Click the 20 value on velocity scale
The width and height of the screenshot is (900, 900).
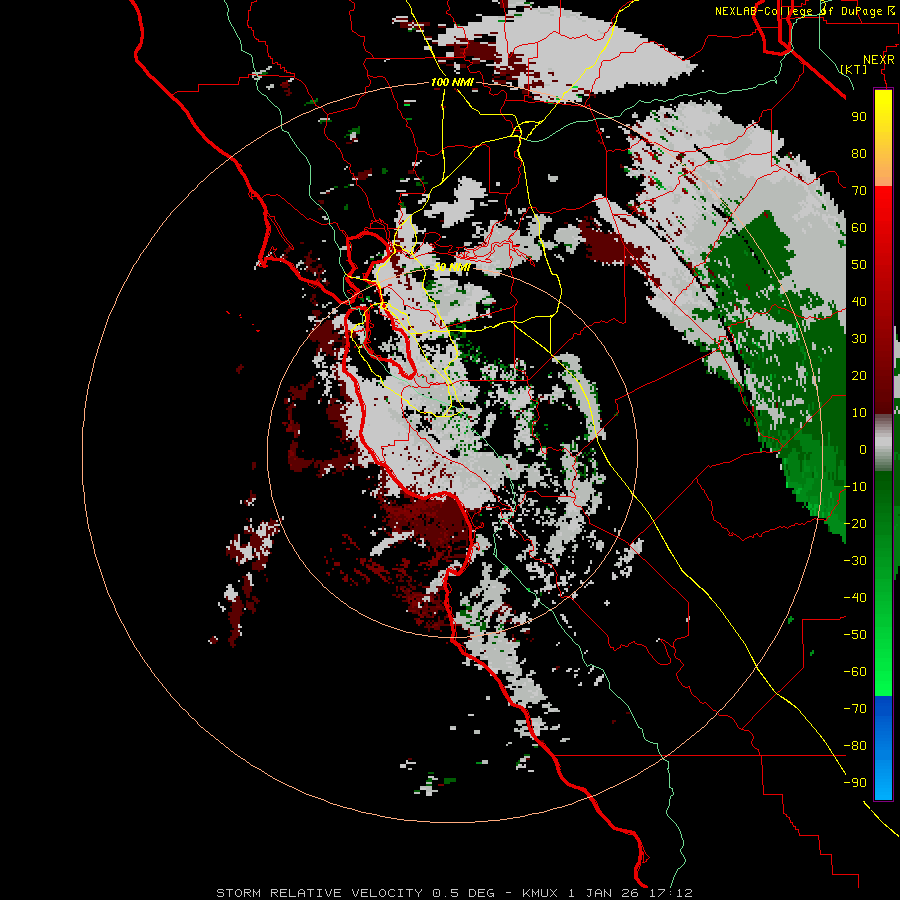point(859,376)
